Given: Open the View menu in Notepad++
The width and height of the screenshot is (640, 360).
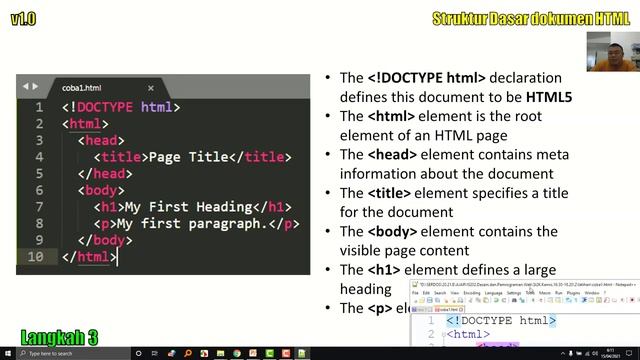Looking at the screenshot, I should [455, 293].
